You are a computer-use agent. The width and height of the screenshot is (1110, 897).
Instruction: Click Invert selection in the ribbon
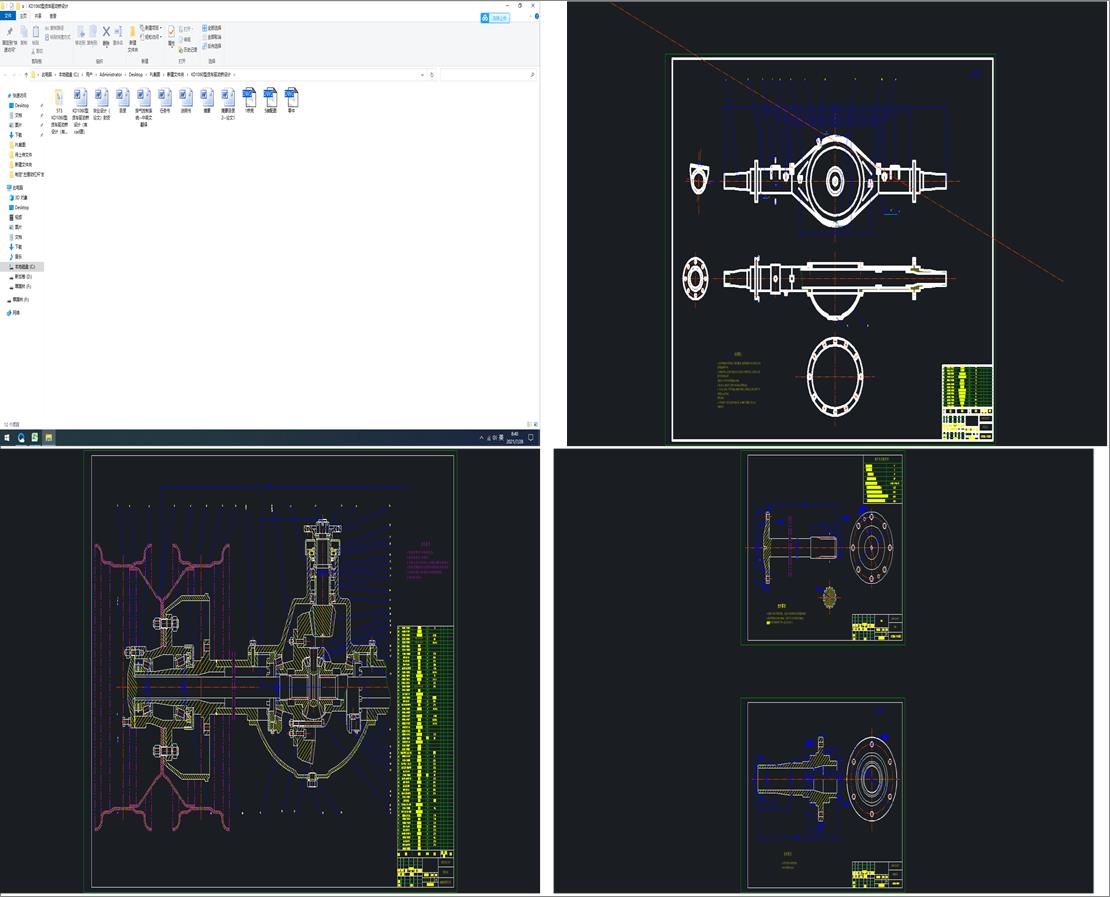212,45
